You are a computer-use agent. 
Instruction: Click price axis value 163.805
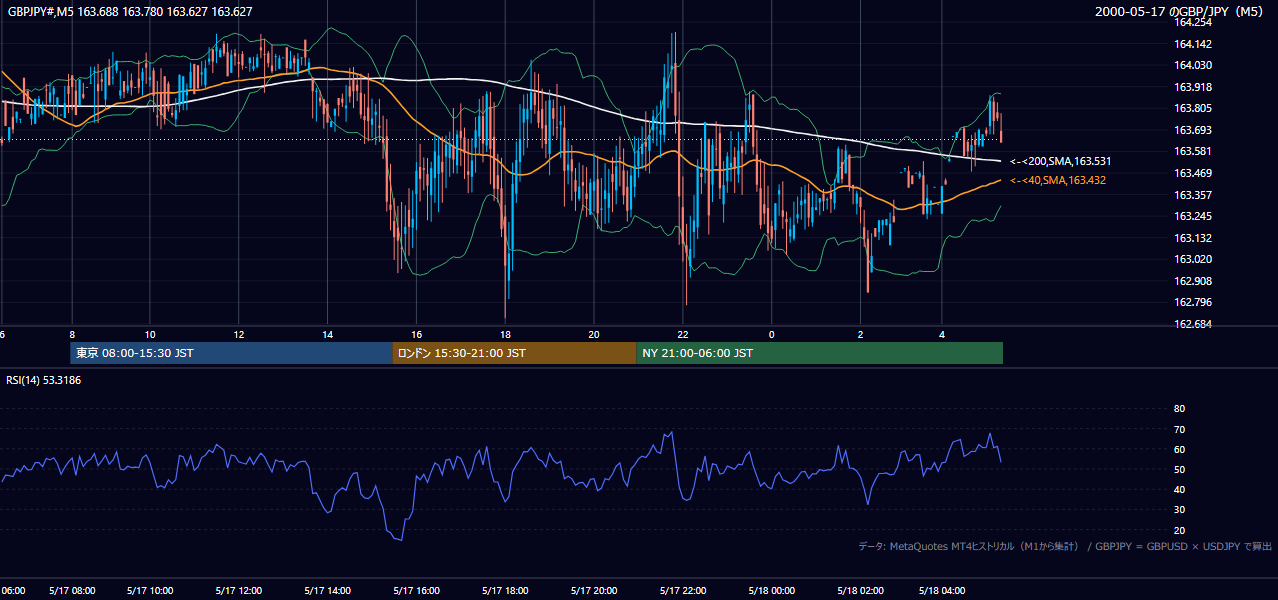tap(1193, 108)
